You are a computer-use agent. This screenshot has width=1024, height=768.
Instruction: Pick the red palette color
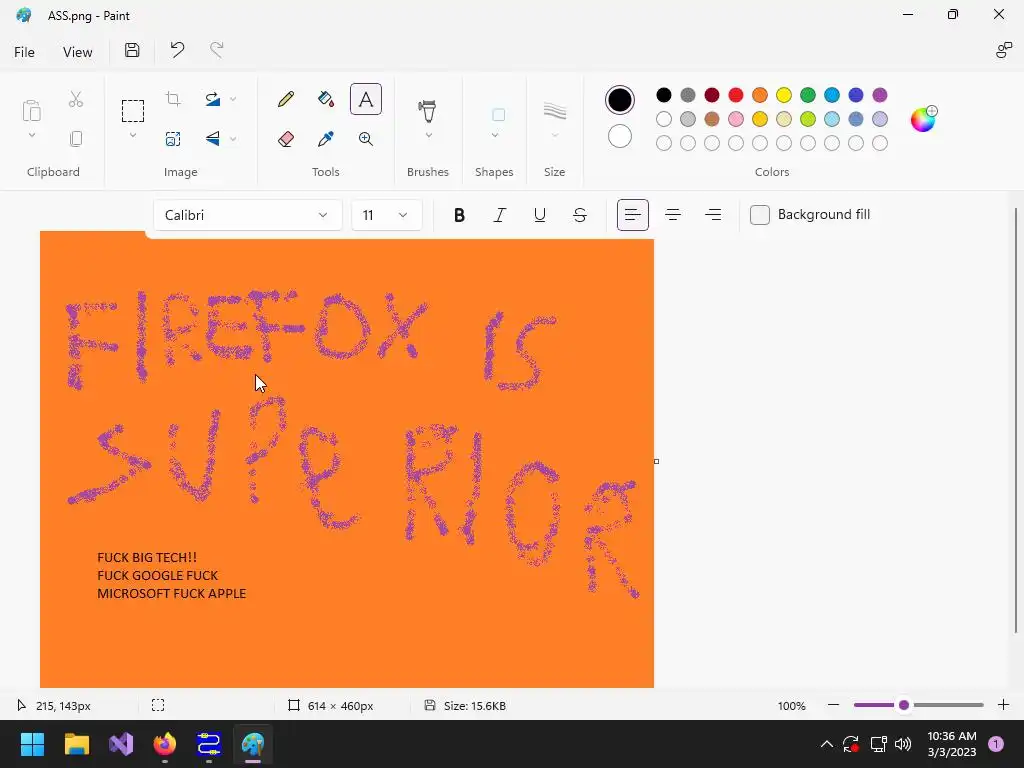[735, 95]
